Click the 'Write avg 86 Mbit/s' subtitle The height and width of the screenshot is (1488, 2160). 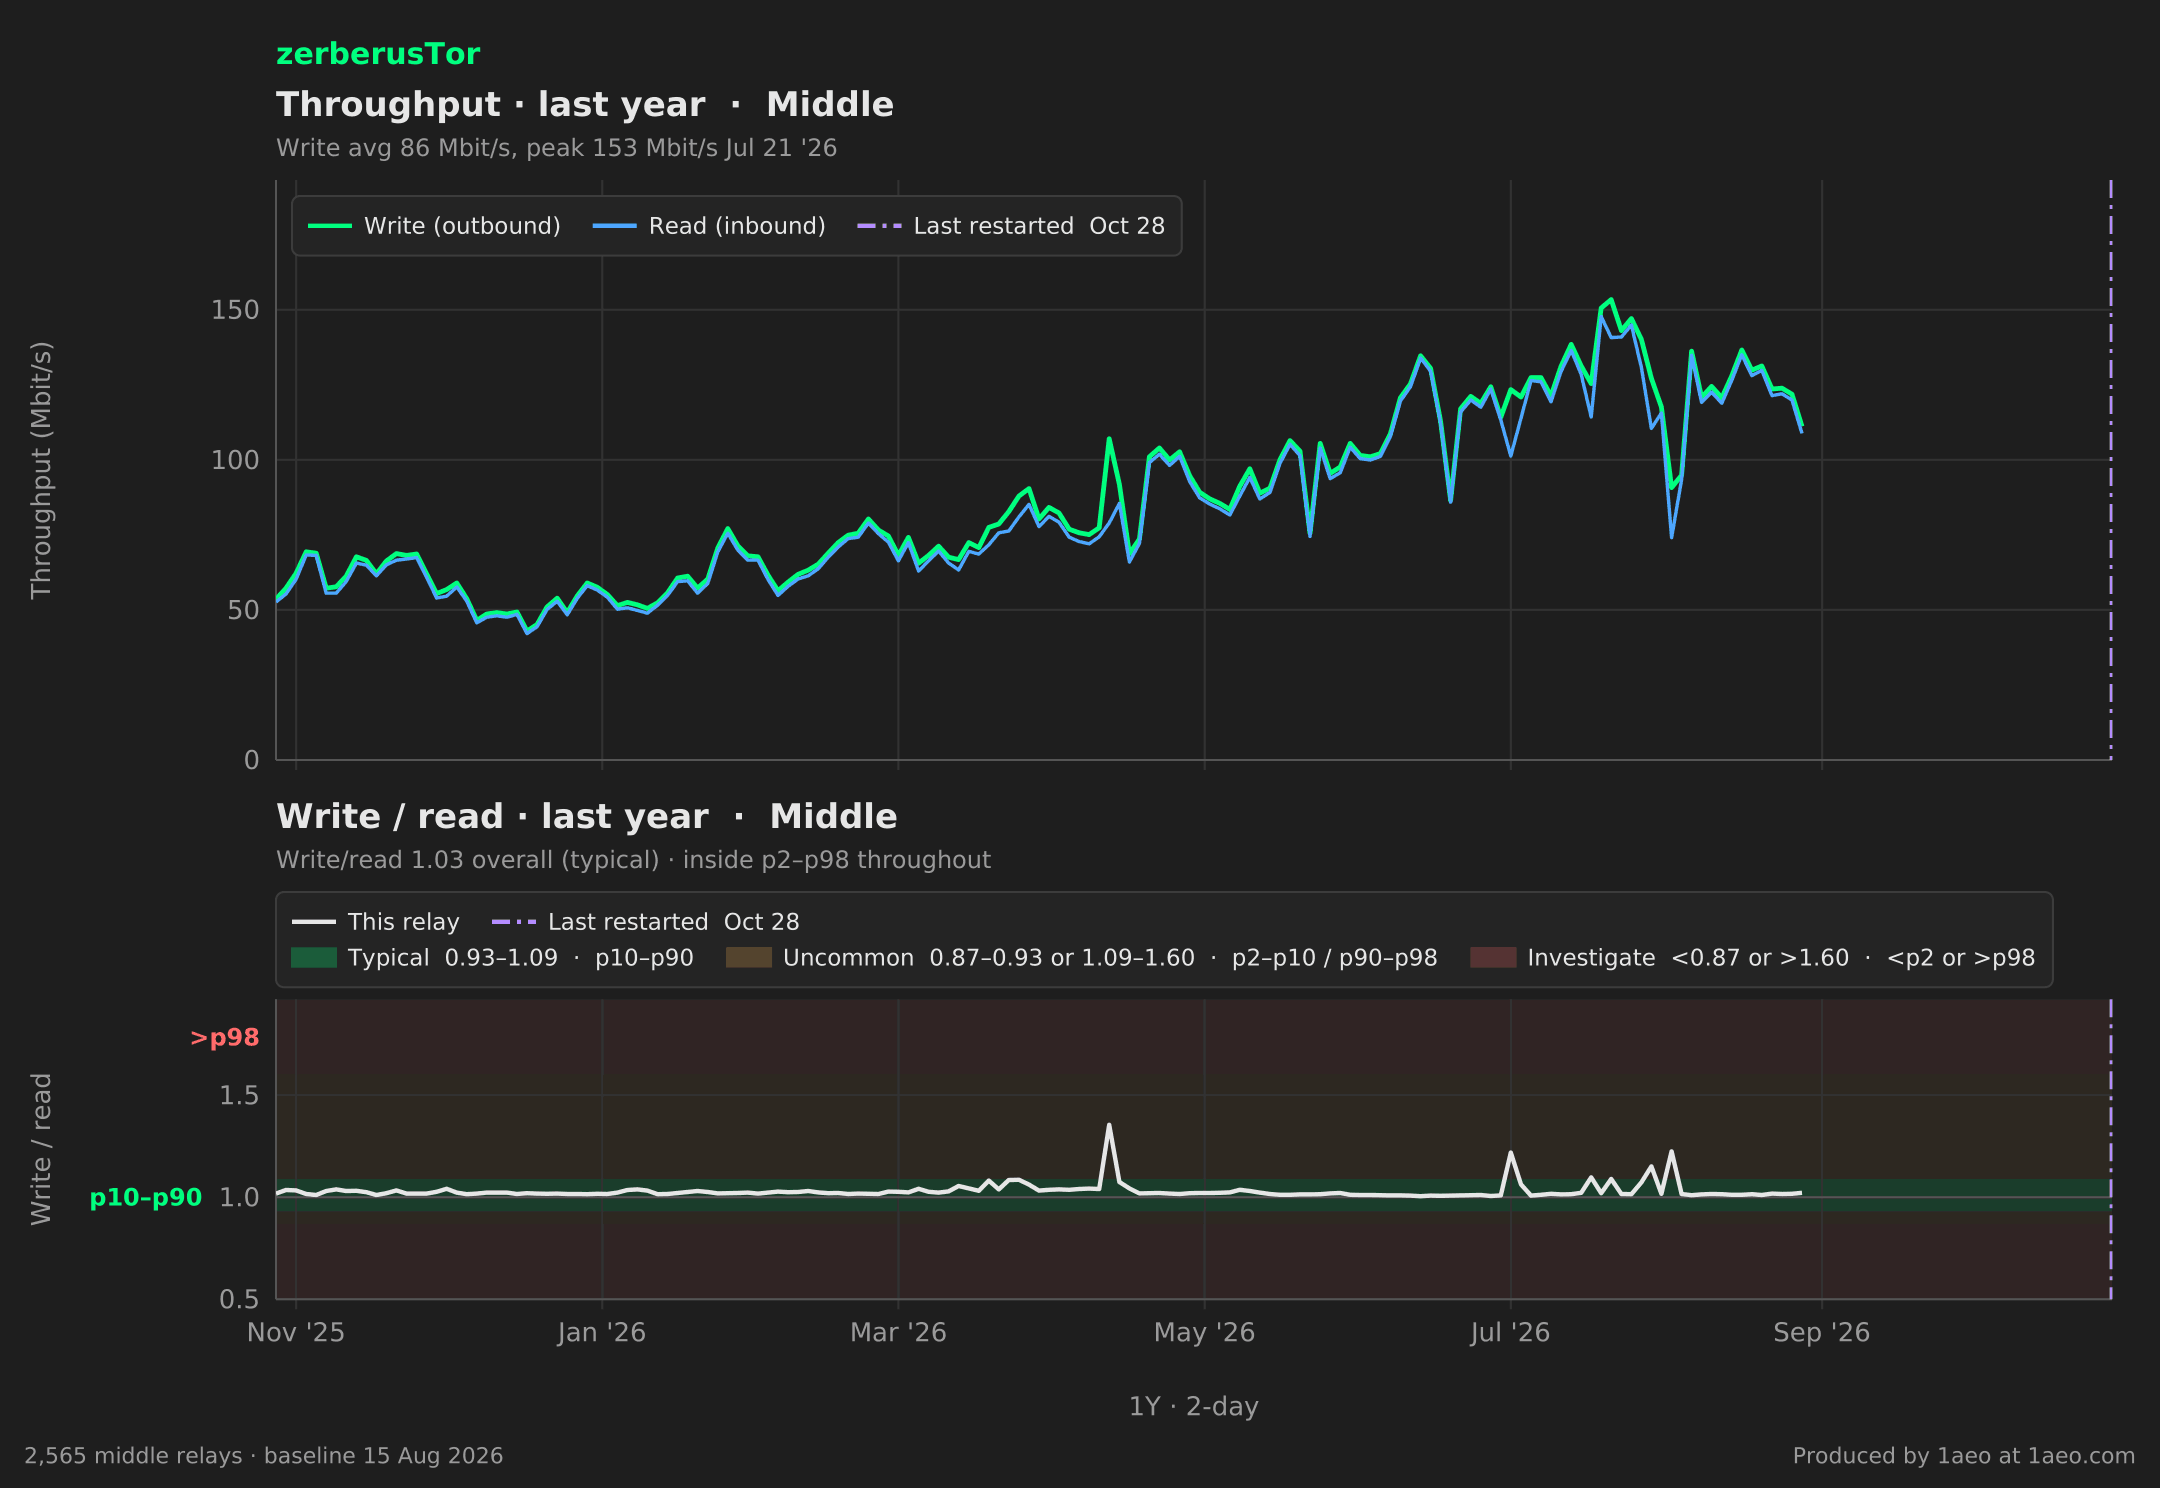coord(395,148)
